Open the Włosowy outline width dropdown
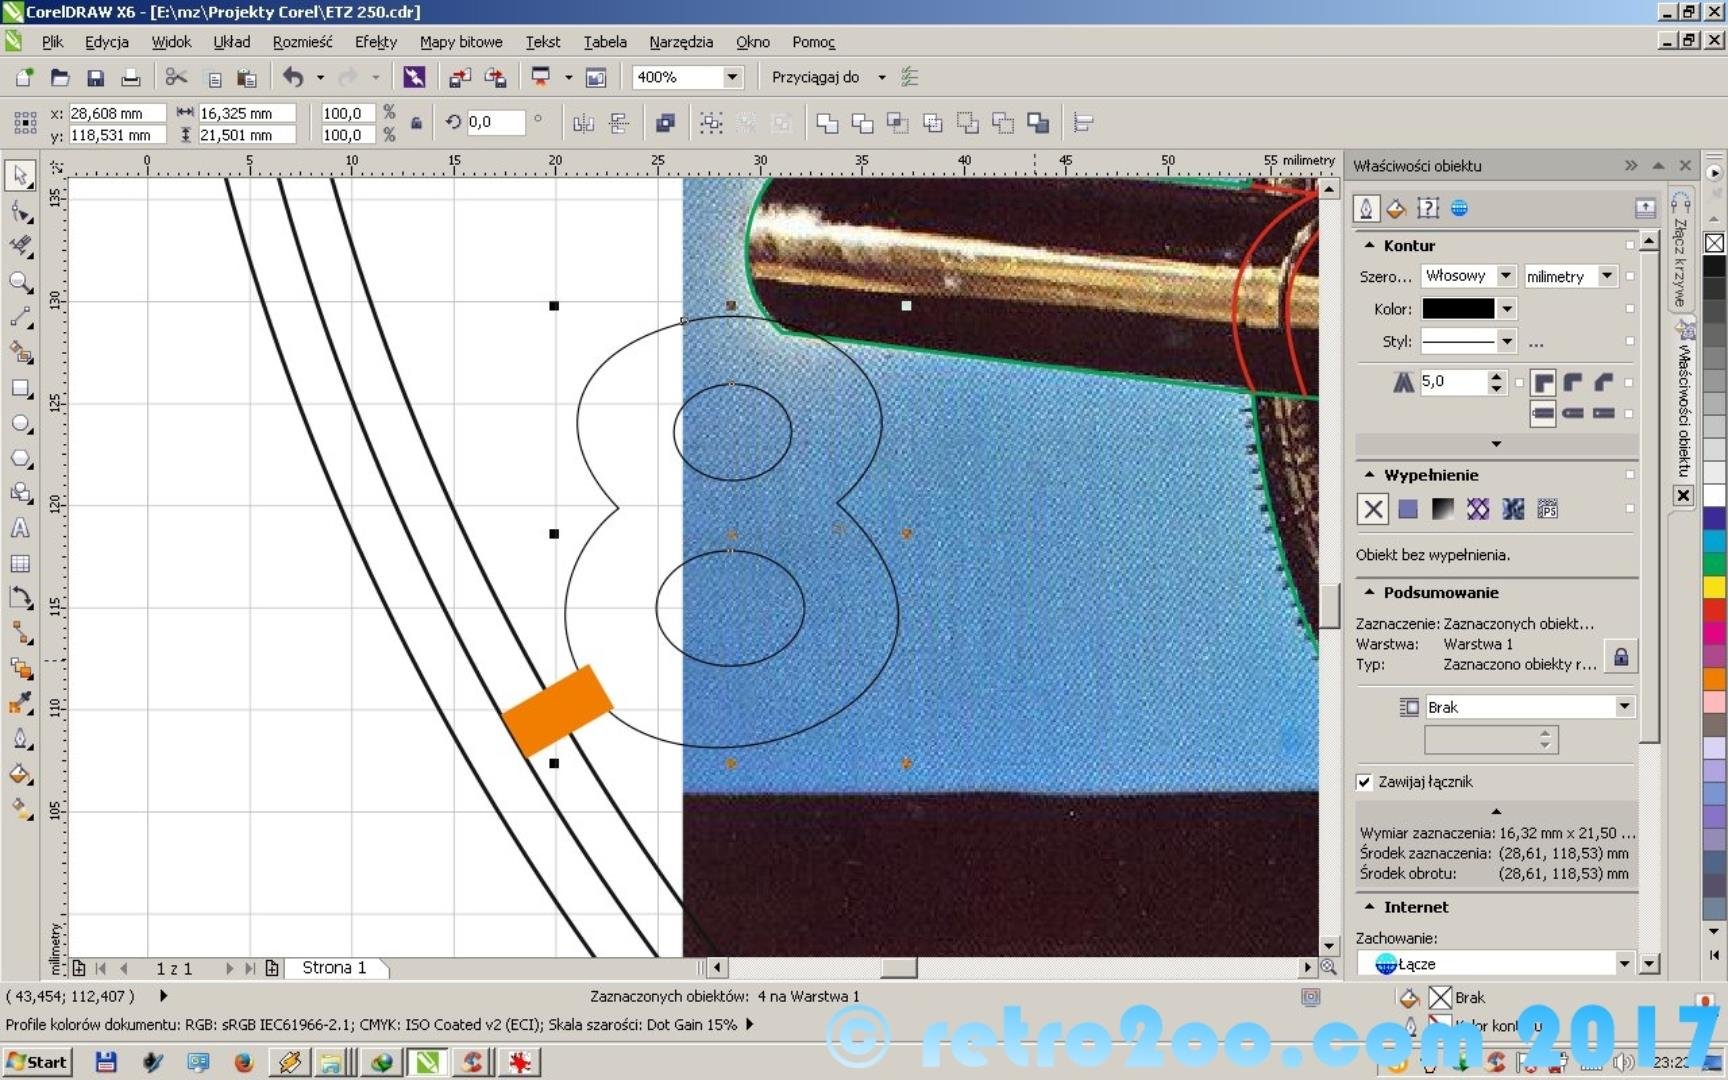 1506,276
